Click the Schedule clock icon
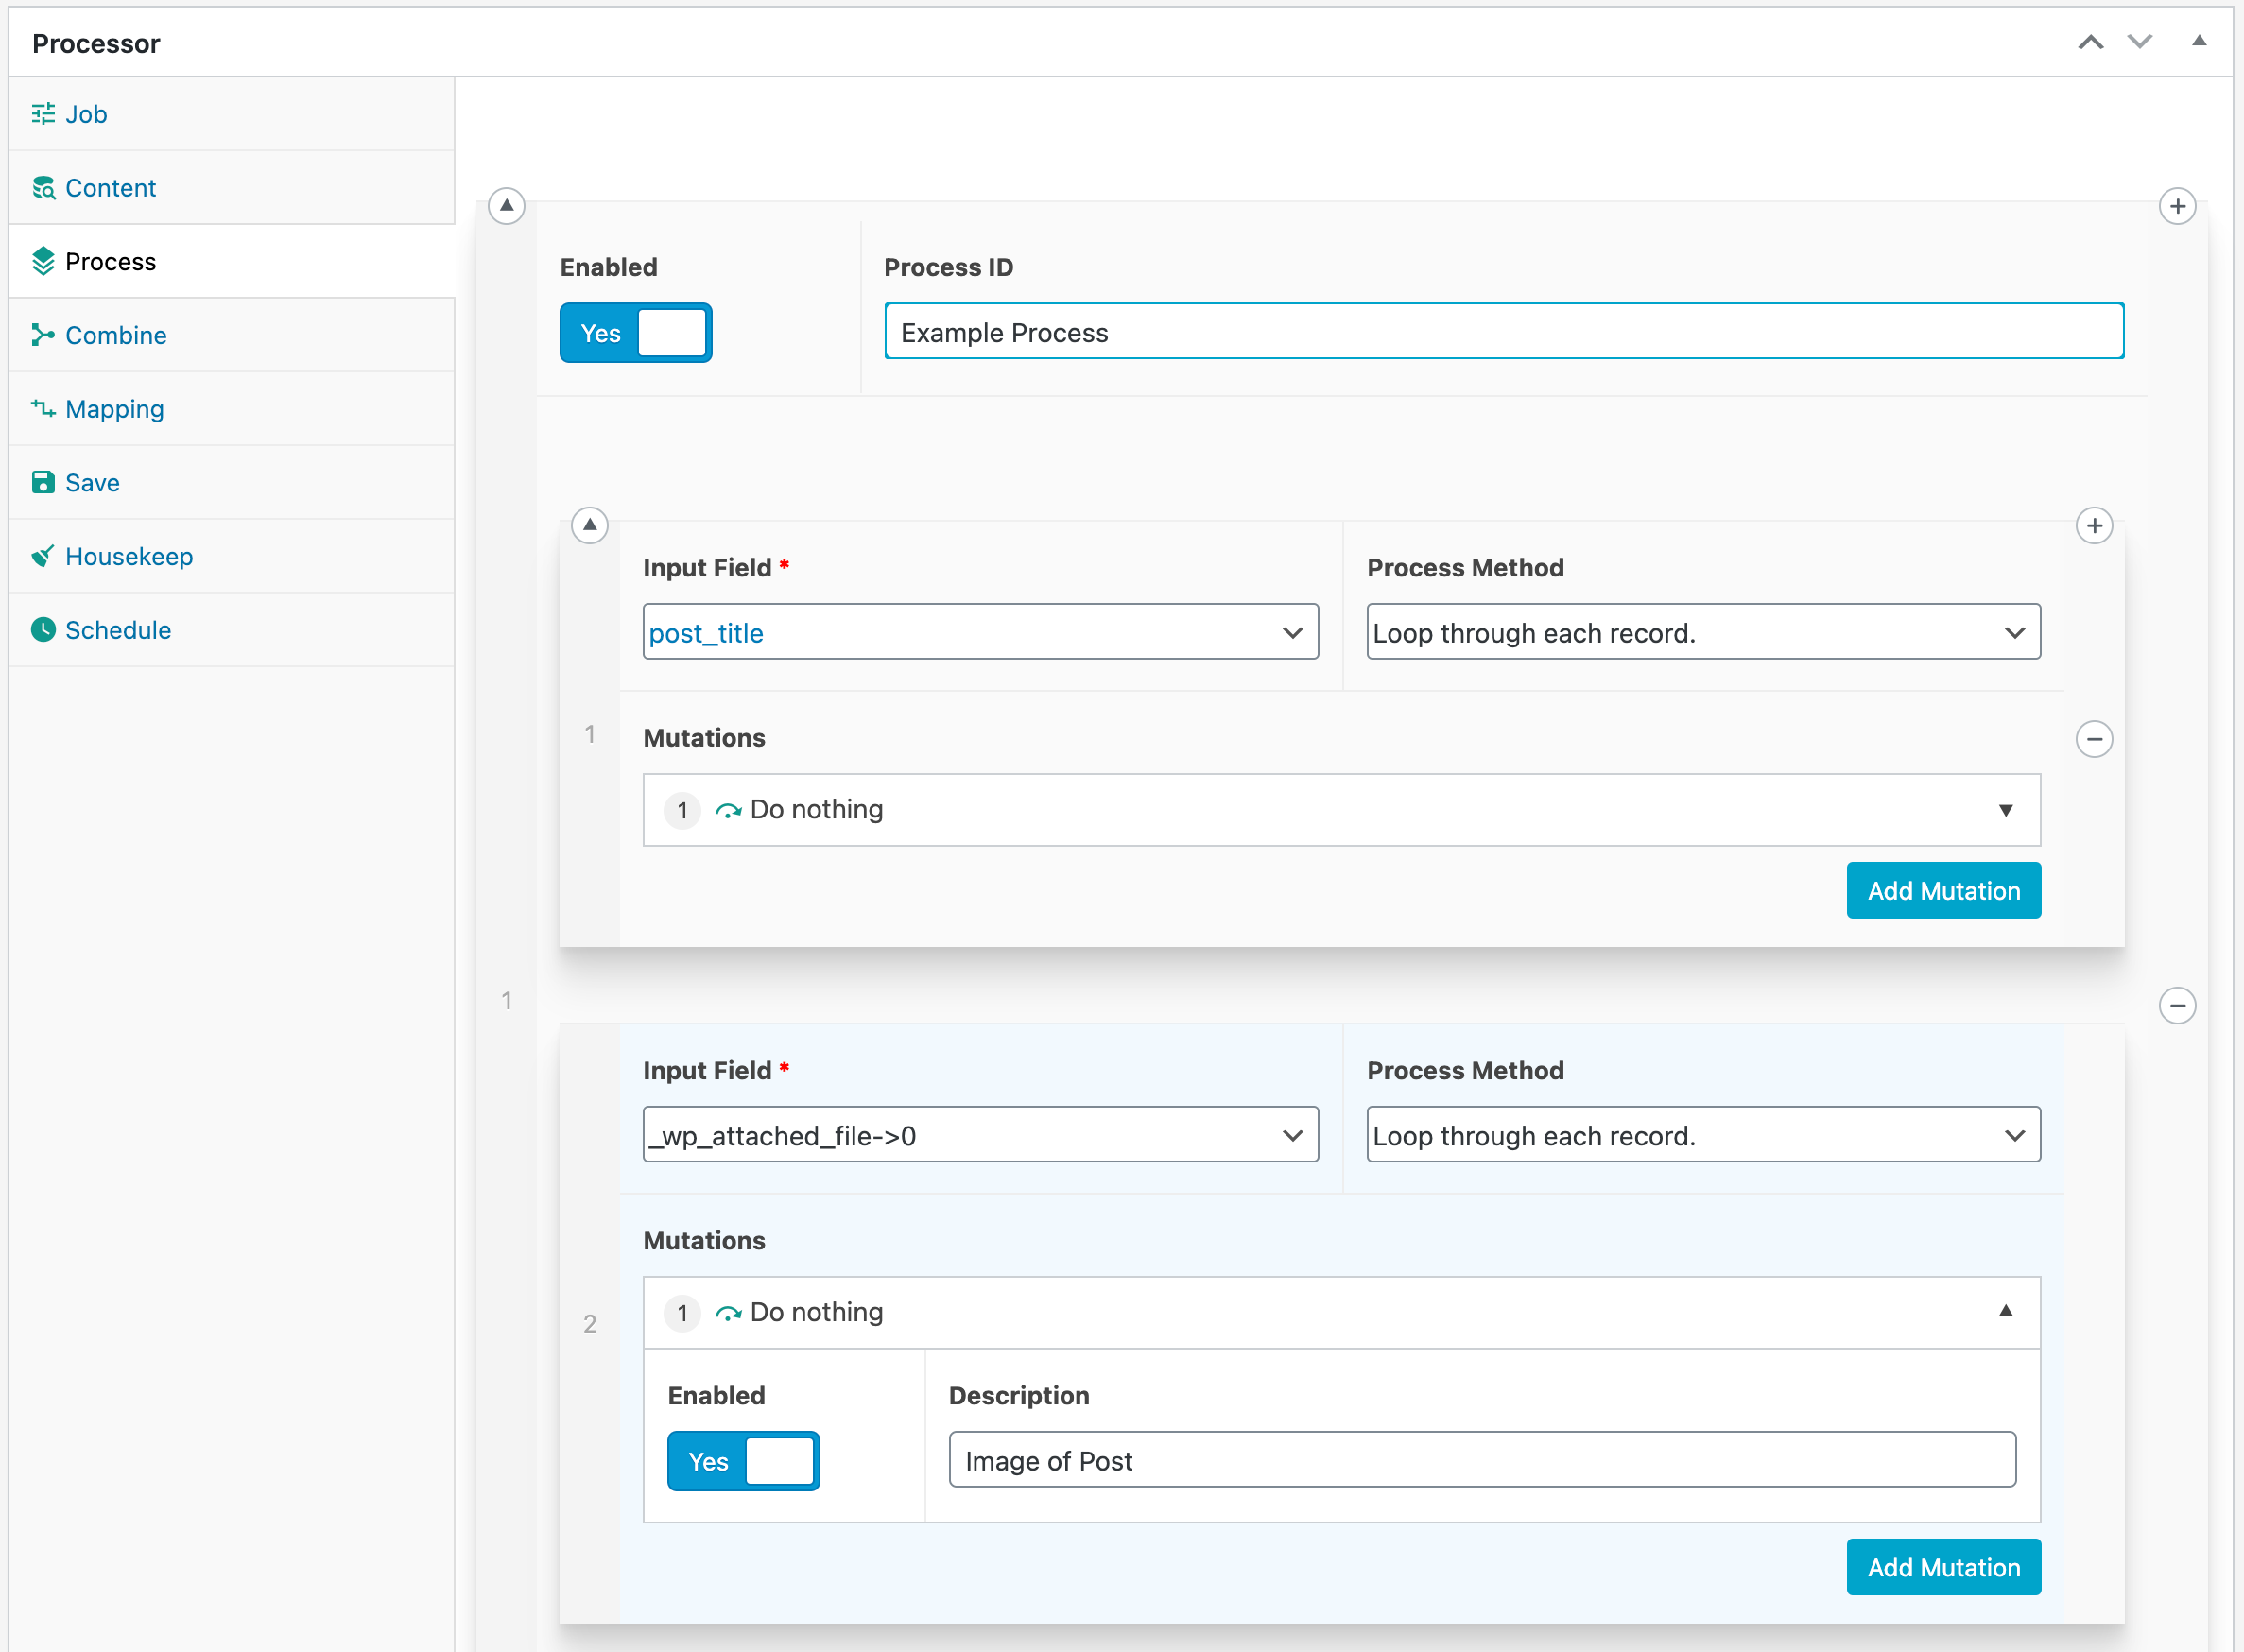Image resolution: width=2244 pixels, height=1652 pixels. (x=43, y=629)
